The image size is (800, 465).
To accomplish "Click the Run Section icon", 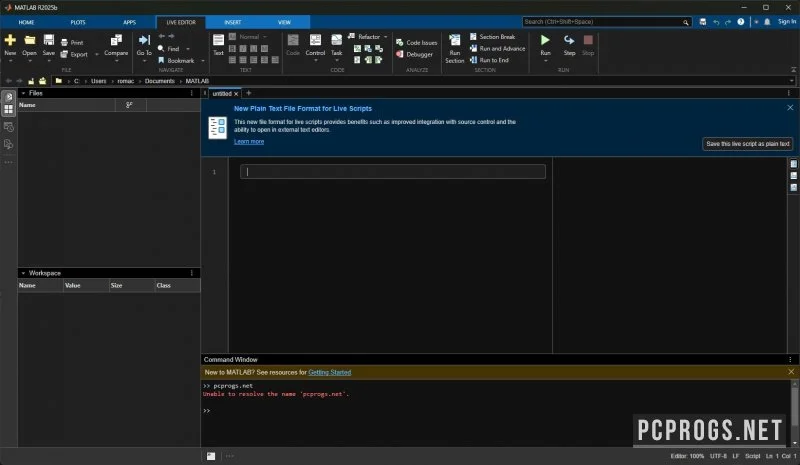I will tap(455, 40).
